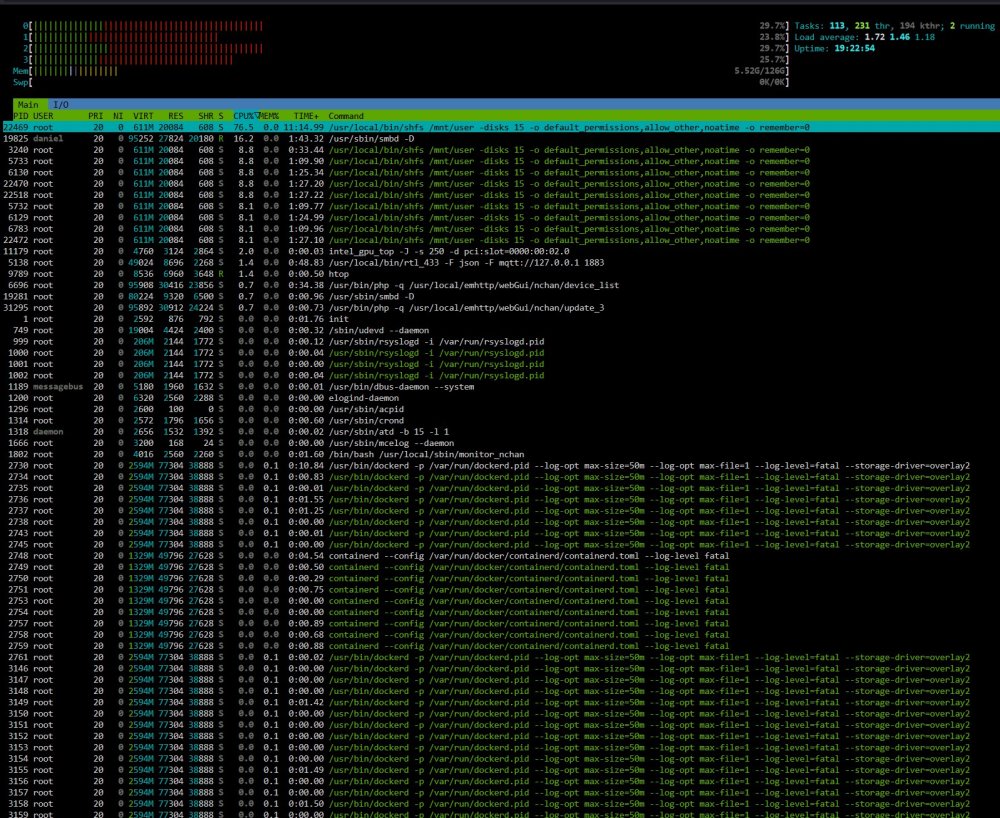Sort by the TIME+ column header
Image resolution: width=1000 pixels, height=818 pixels.
click(x=306, y=116)
